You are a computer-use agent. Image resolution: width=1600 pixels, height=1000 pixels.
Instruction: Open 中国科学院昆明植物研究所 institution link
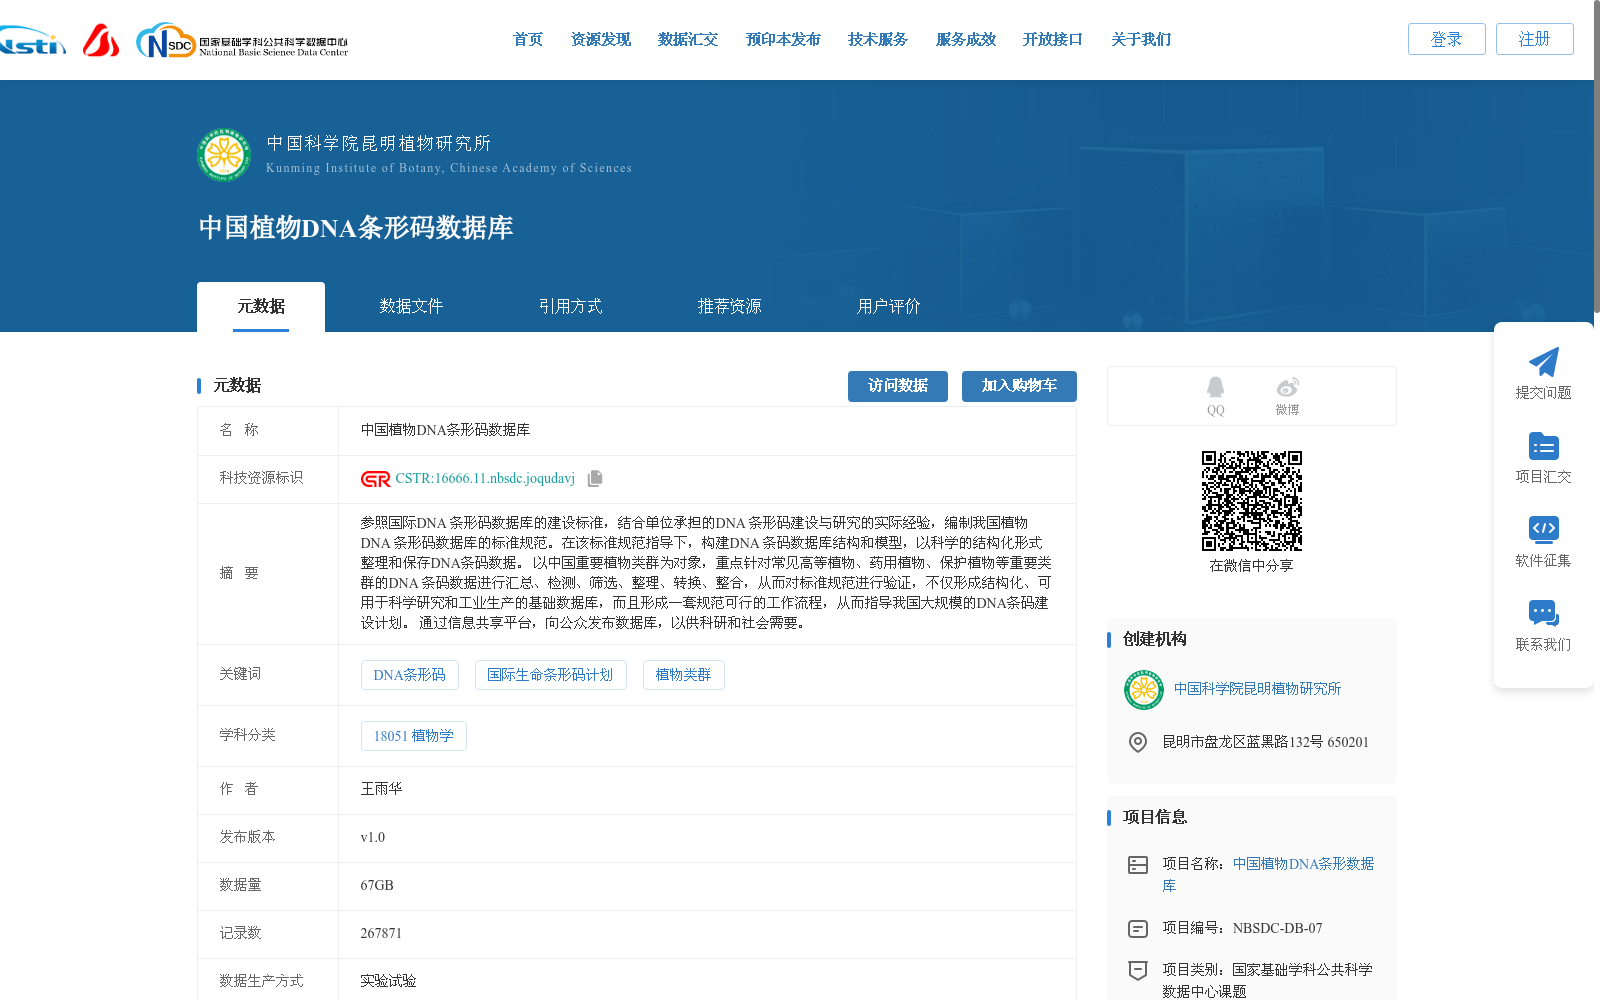coord(1257,689)
